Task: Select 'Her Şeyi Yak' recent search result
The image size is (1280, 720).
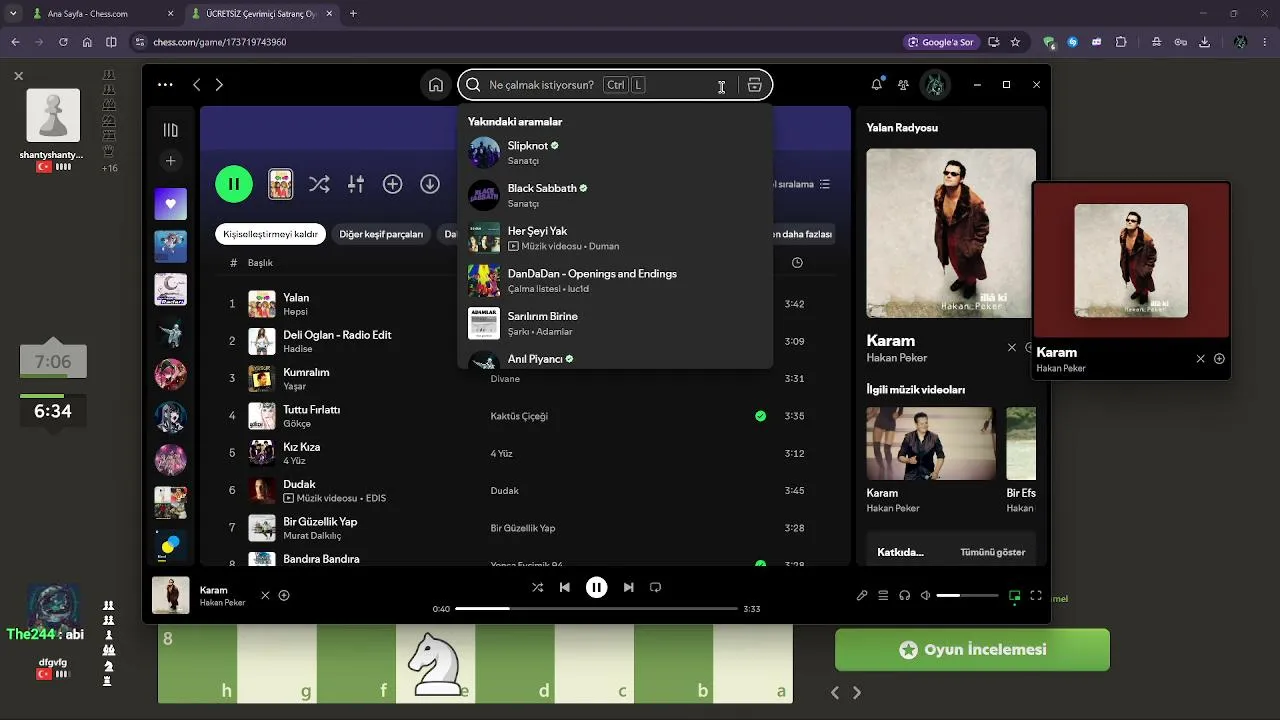Action: pyautogui.click(x=615, y=238)
